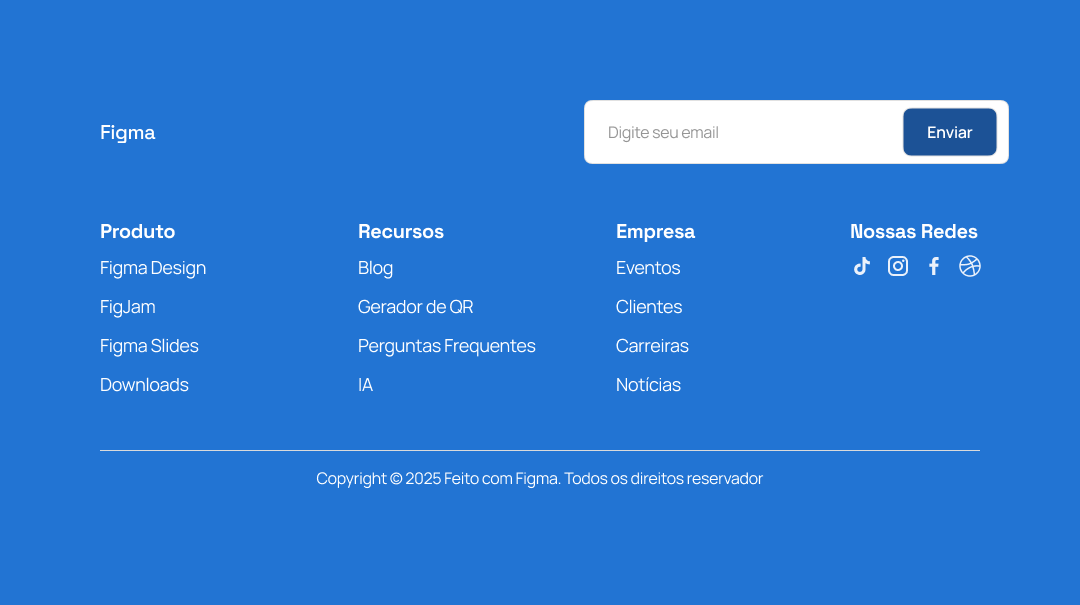Open the Notícias link
This screenshot has height=605, width=1080.
point(648,384)
